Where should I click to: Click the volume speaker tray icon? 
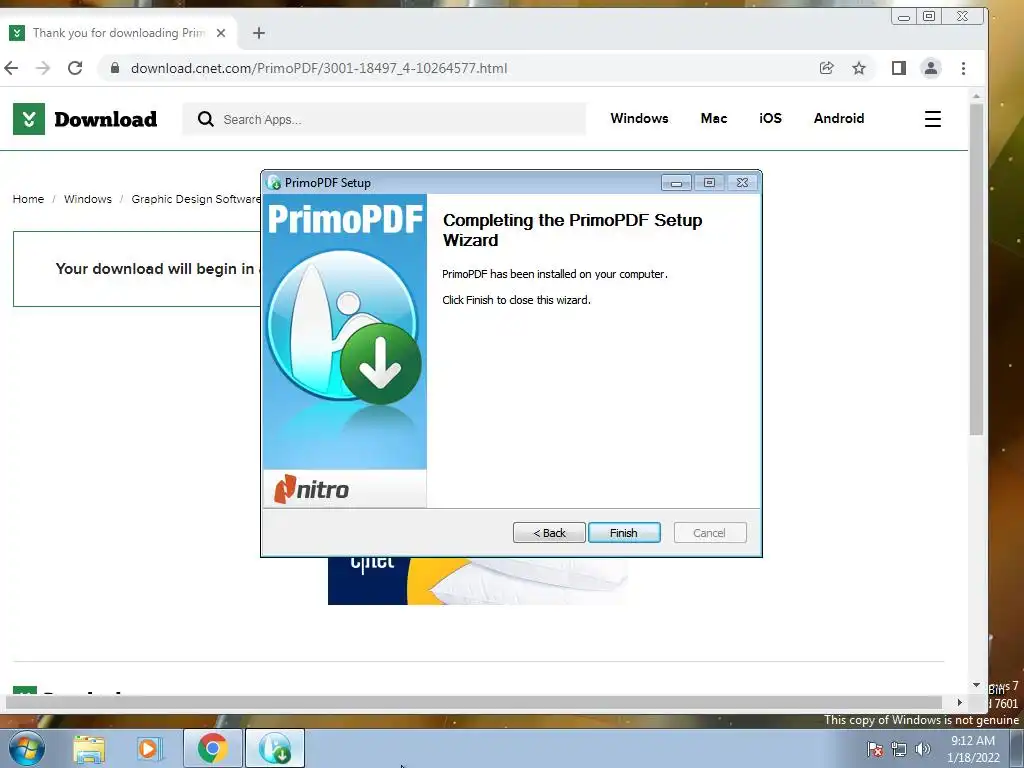click(923, 749)
